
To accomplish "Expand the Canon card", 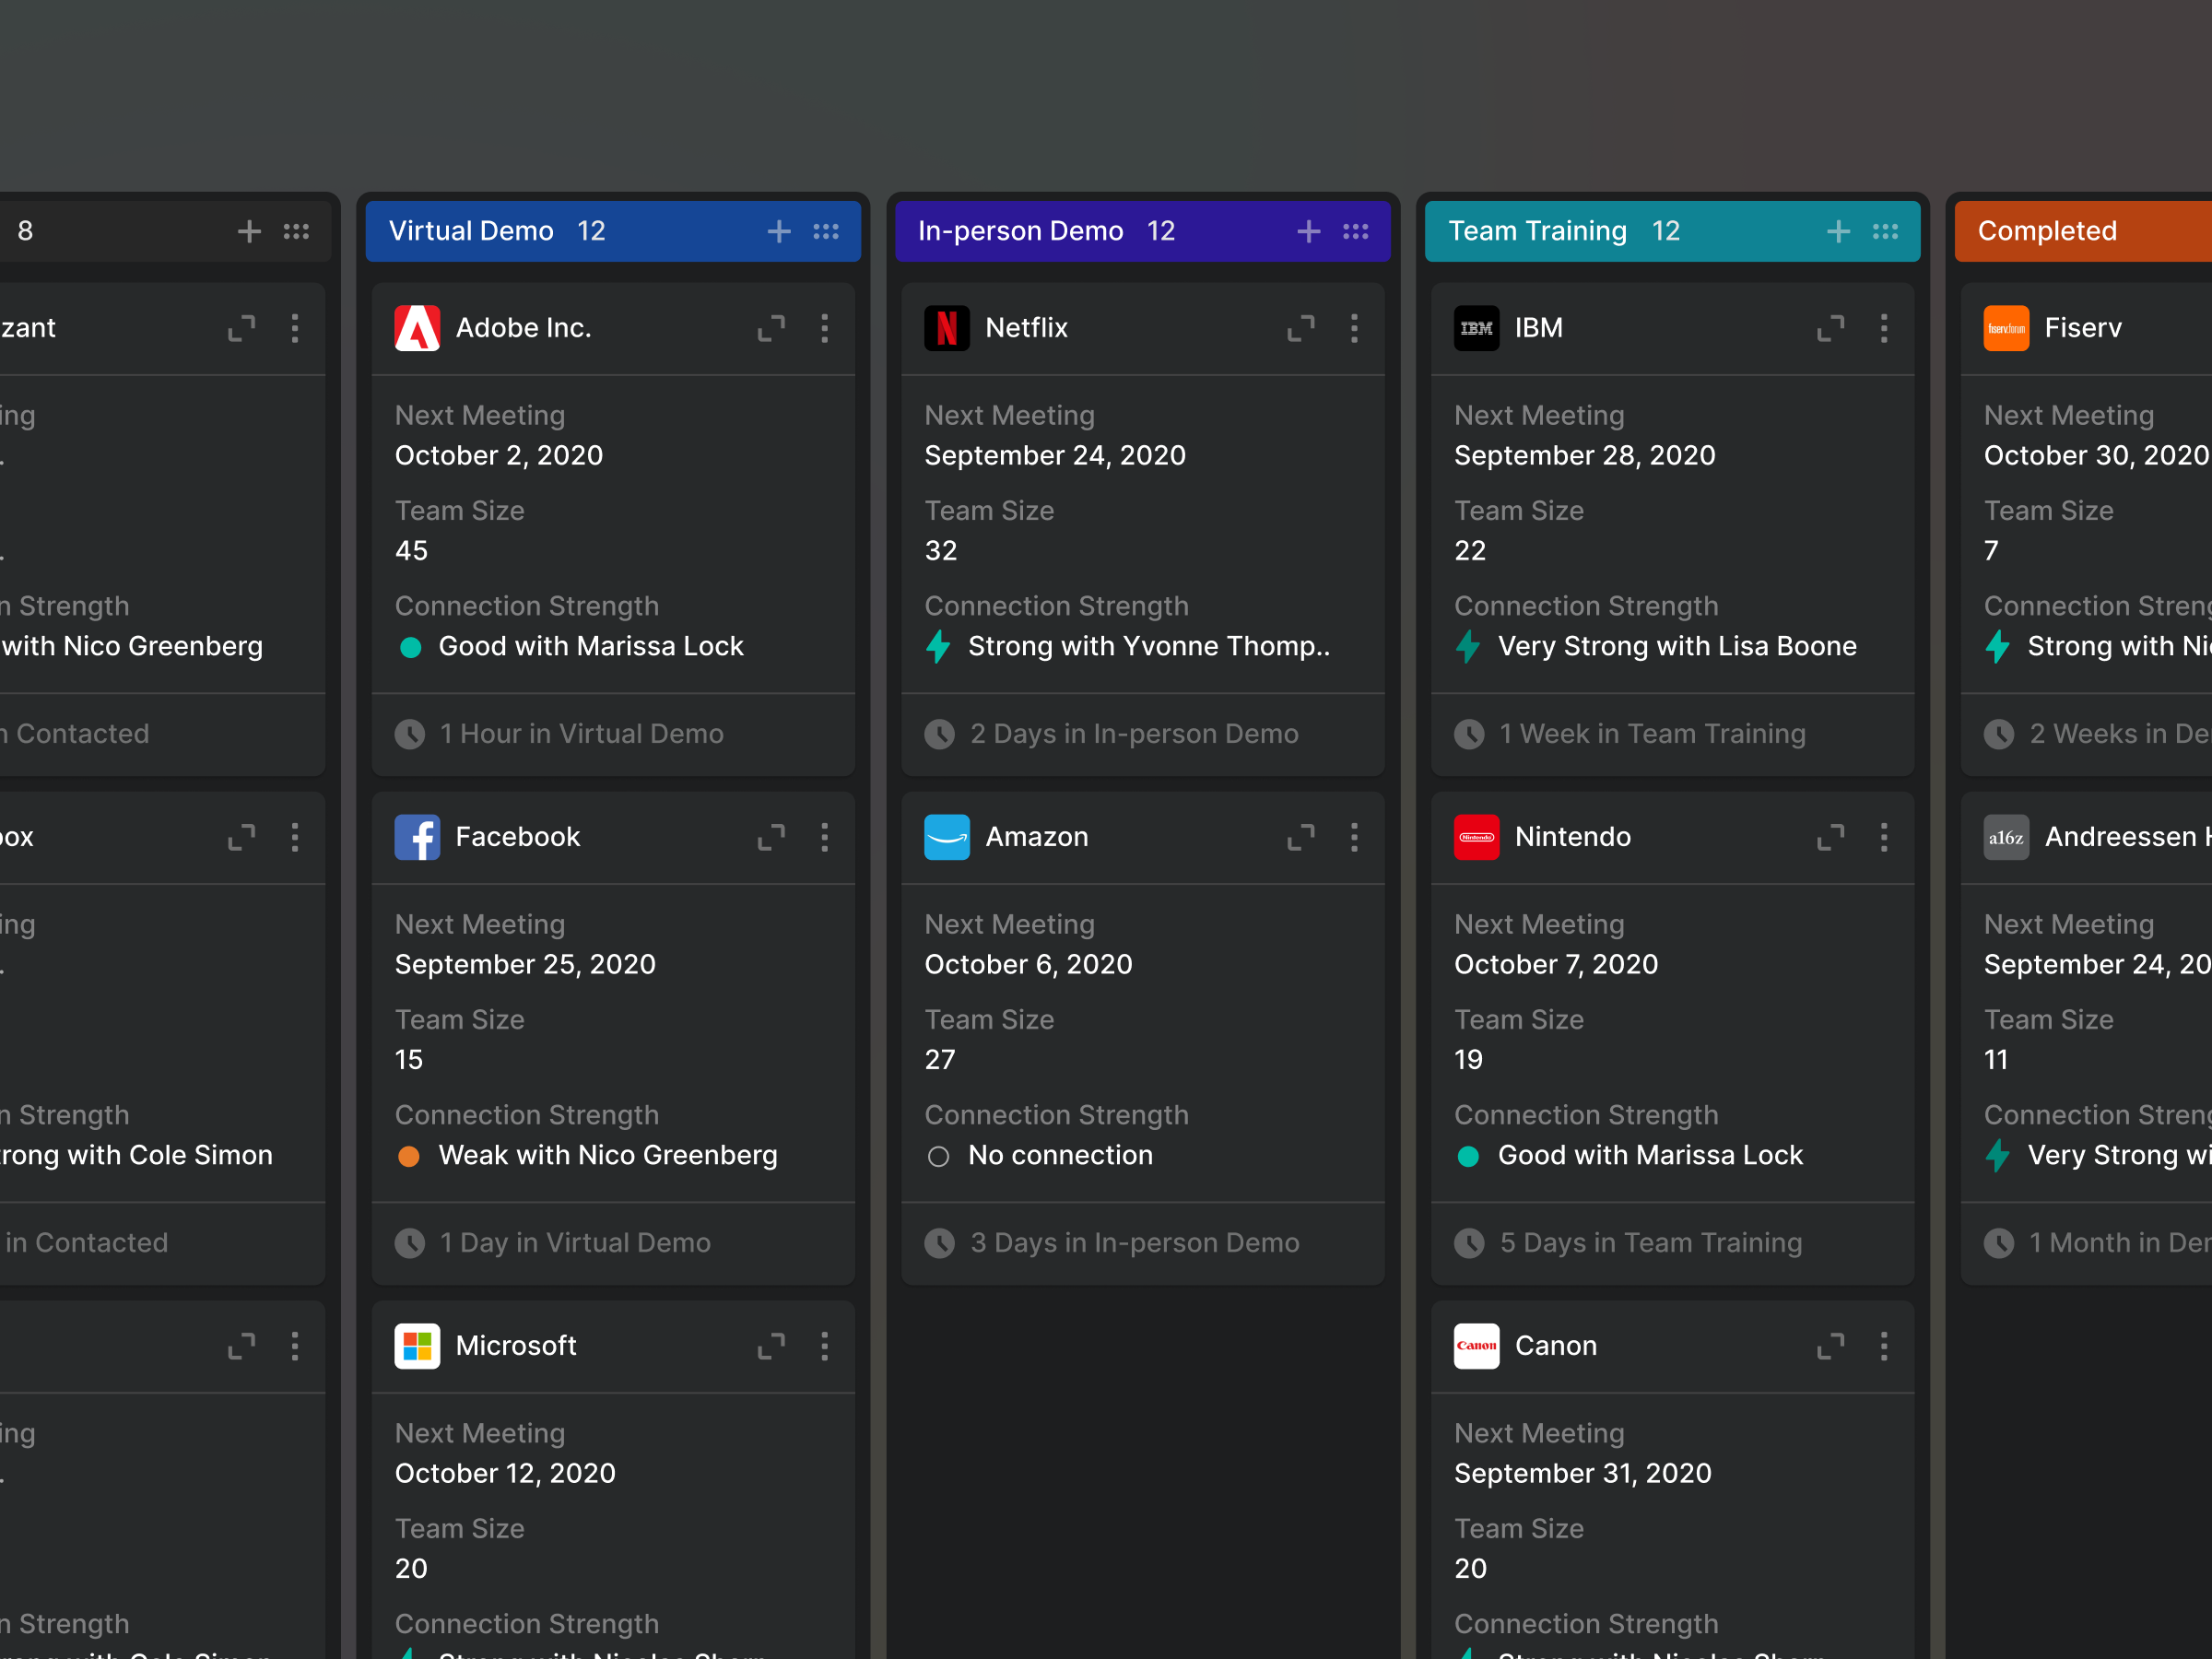I will pos(1831,1346).
